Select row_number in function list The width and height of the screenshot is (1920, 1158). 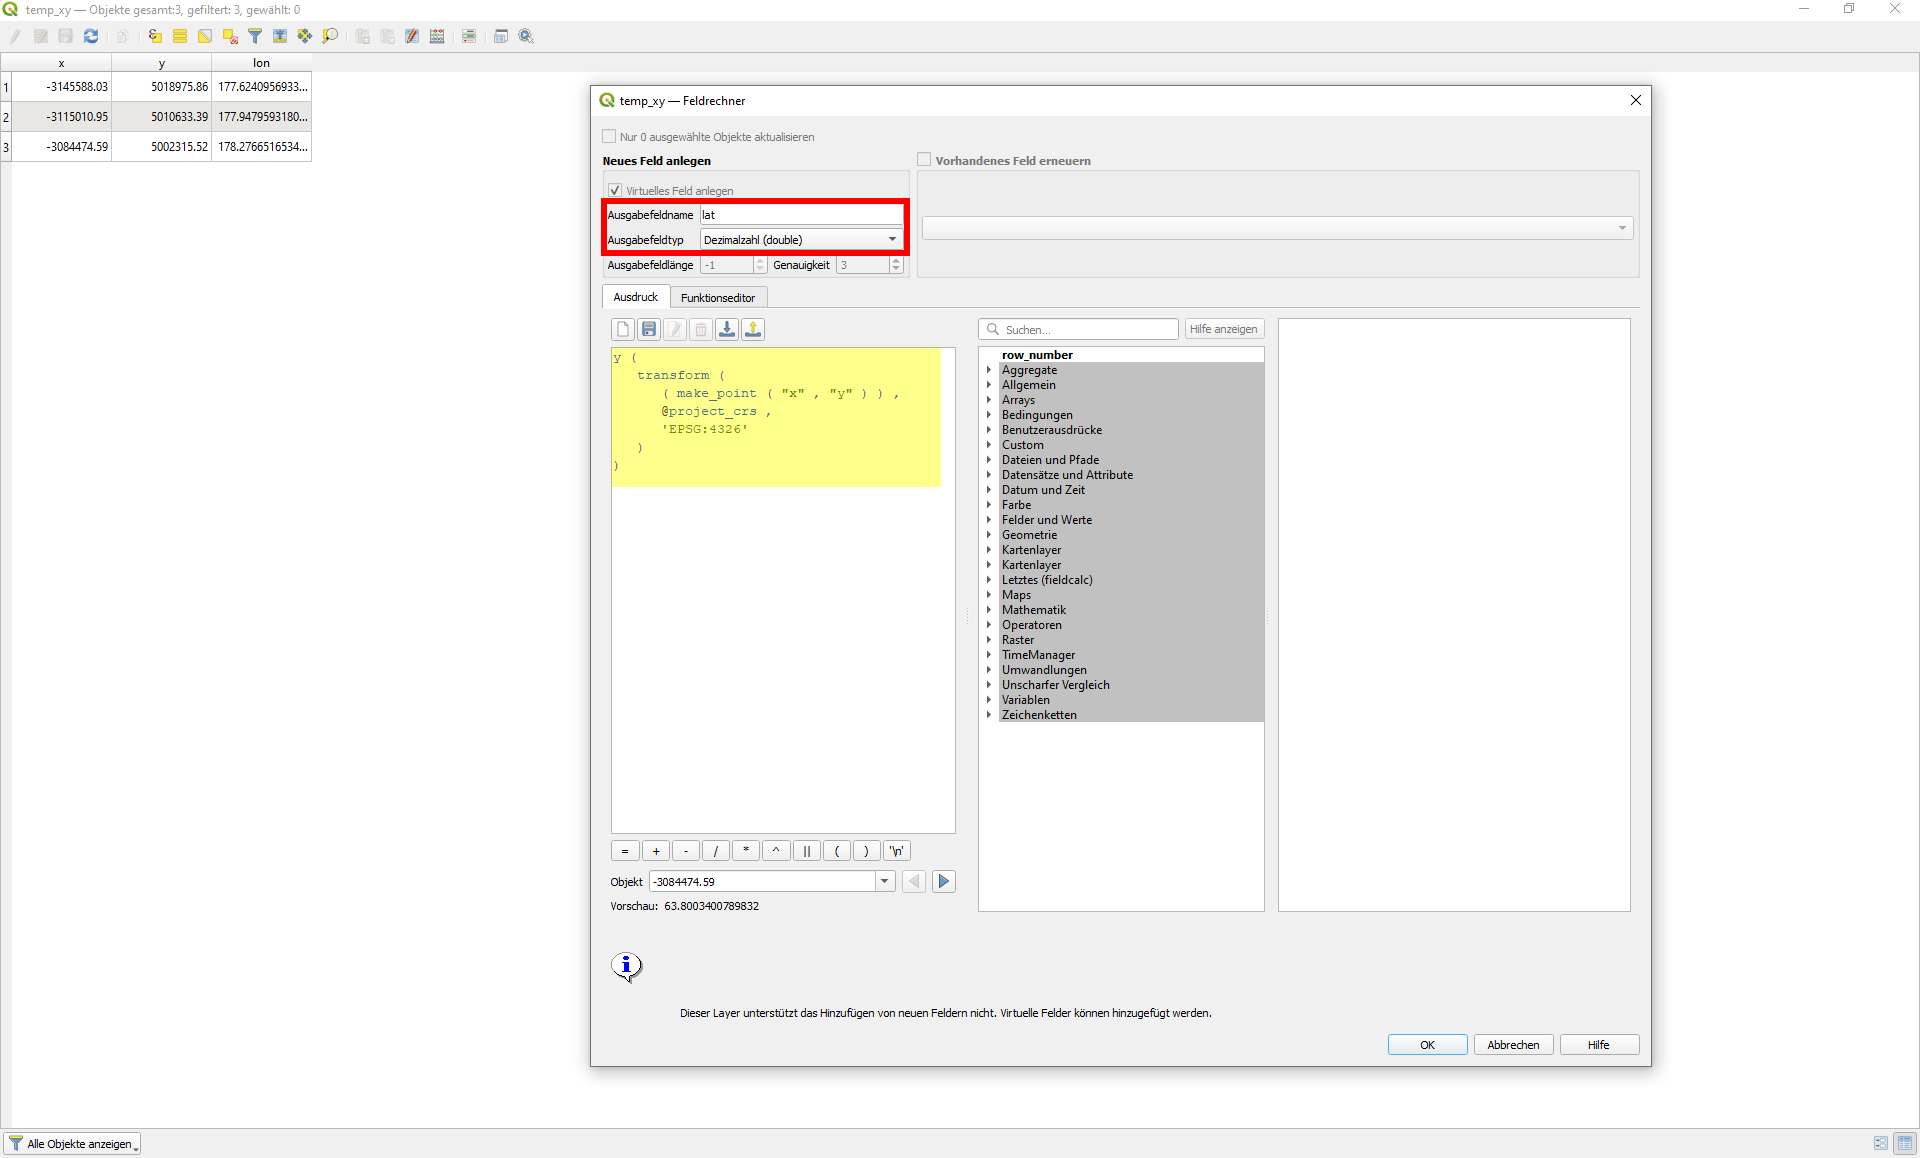click(x=1037, y=355)
